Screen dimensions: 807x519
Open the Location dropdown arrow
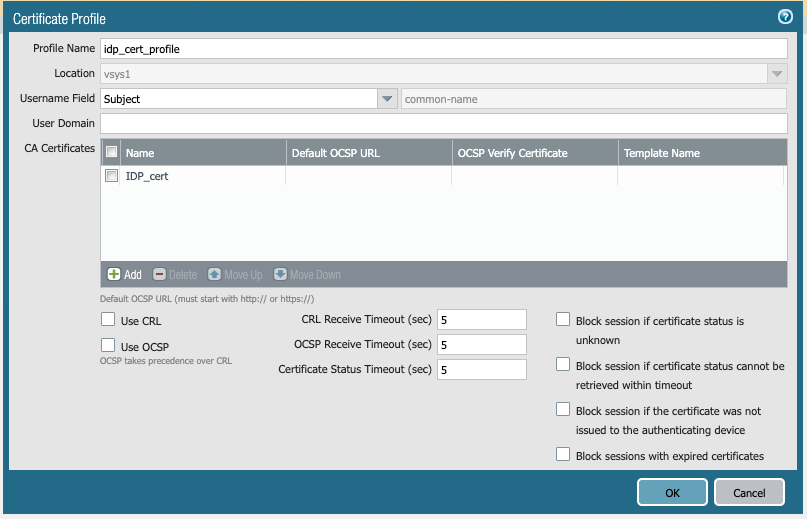(x=777, y=74)
